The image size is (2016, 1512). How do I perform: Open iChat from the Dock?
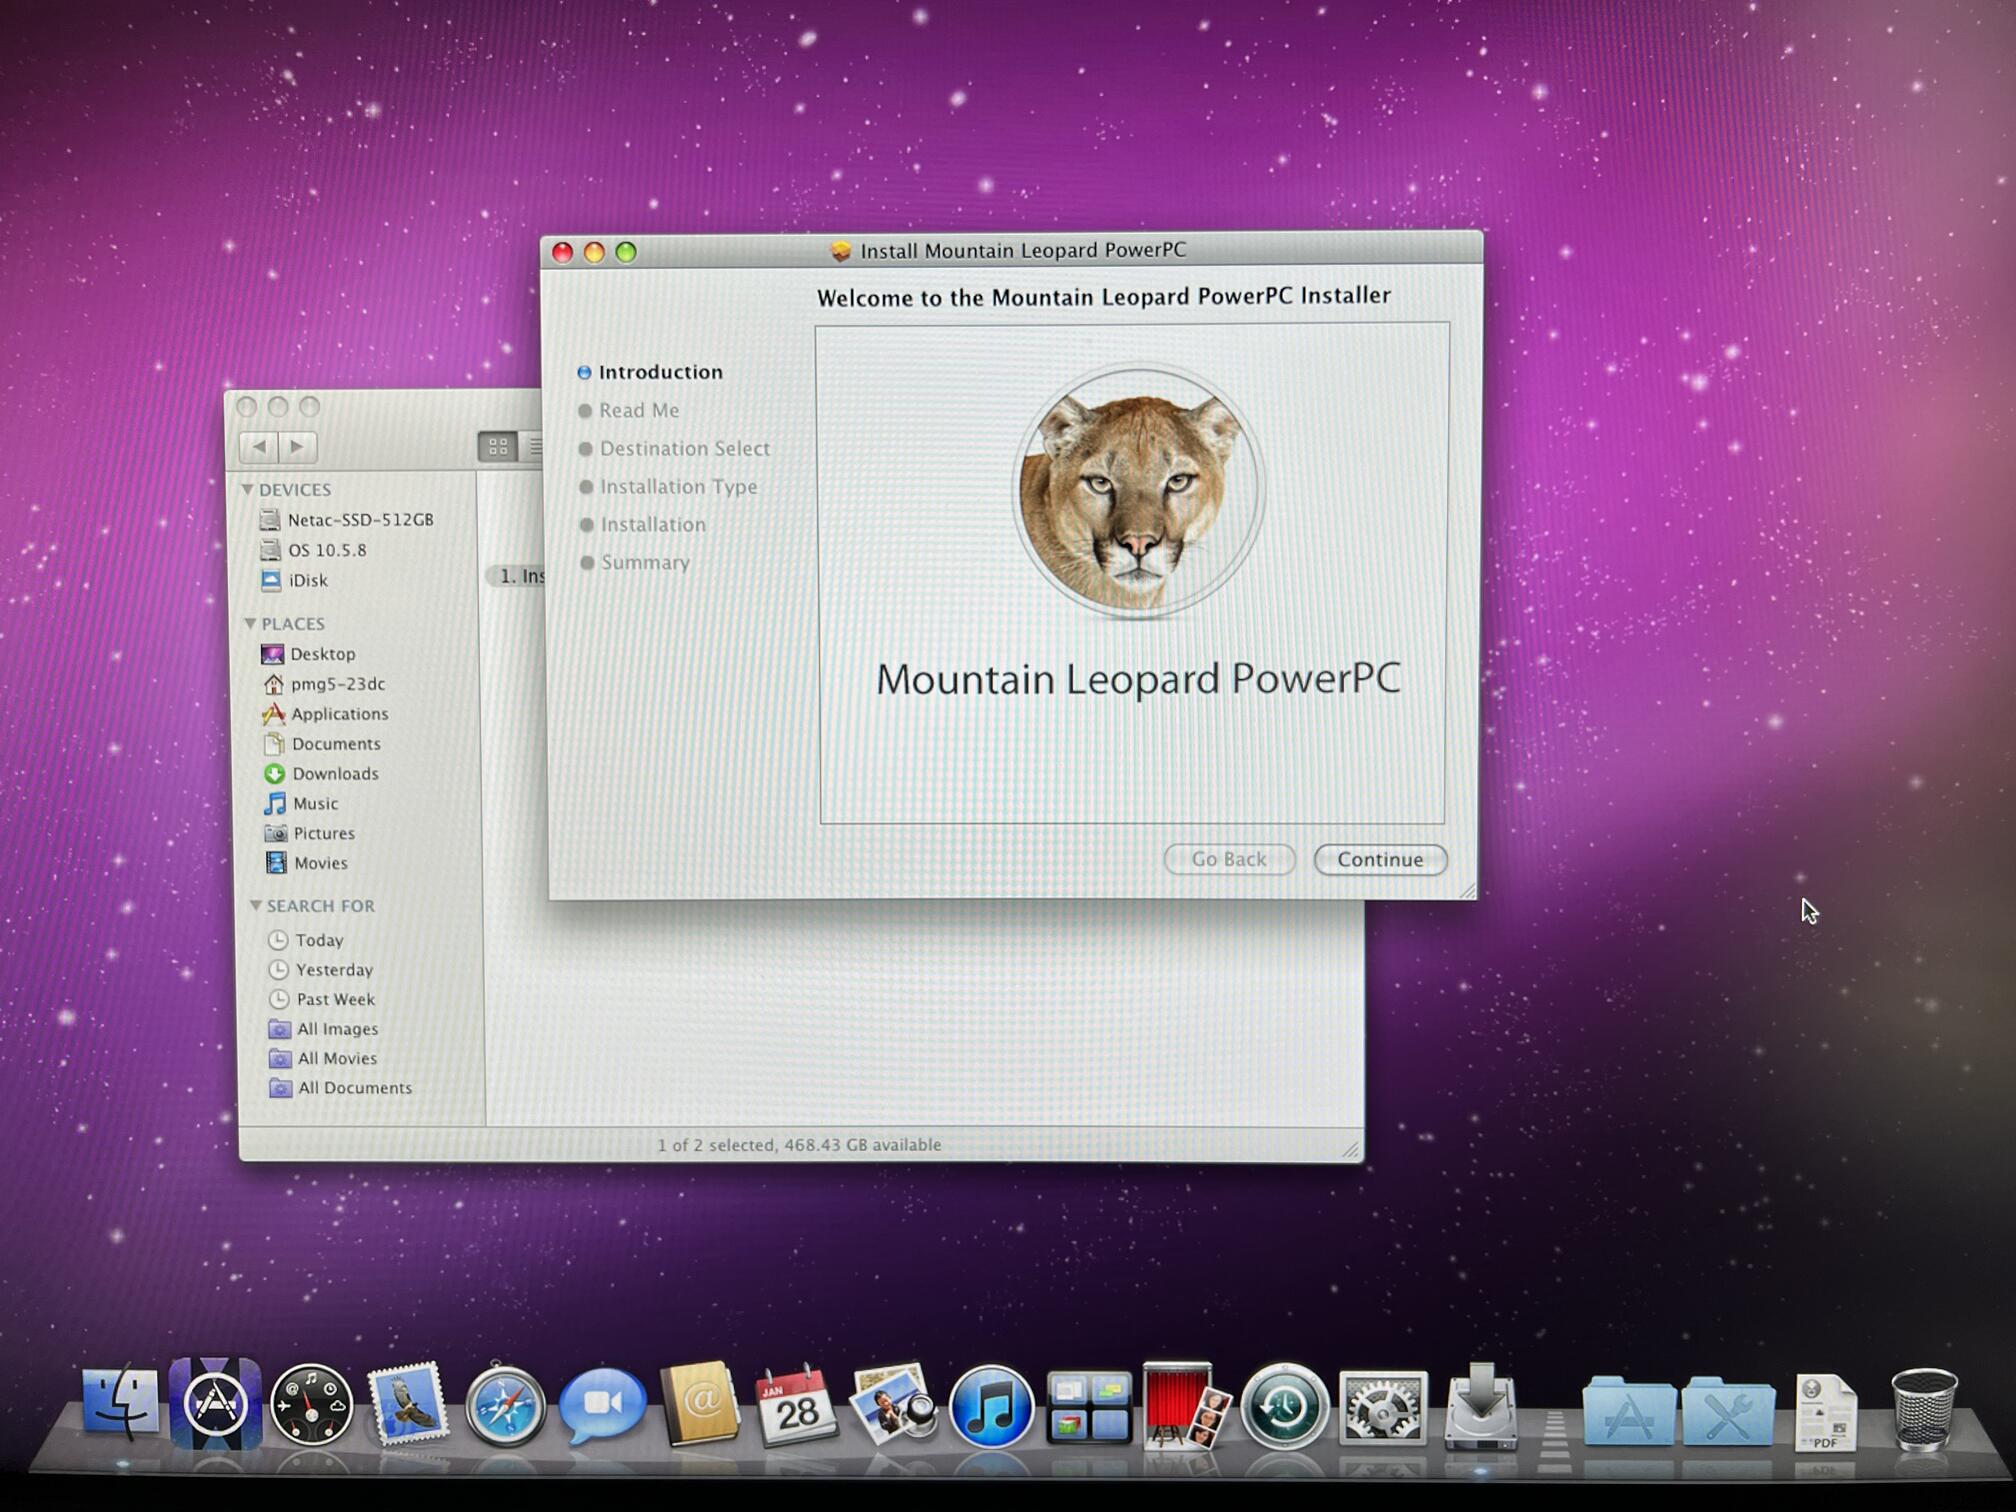point(601,1405)
